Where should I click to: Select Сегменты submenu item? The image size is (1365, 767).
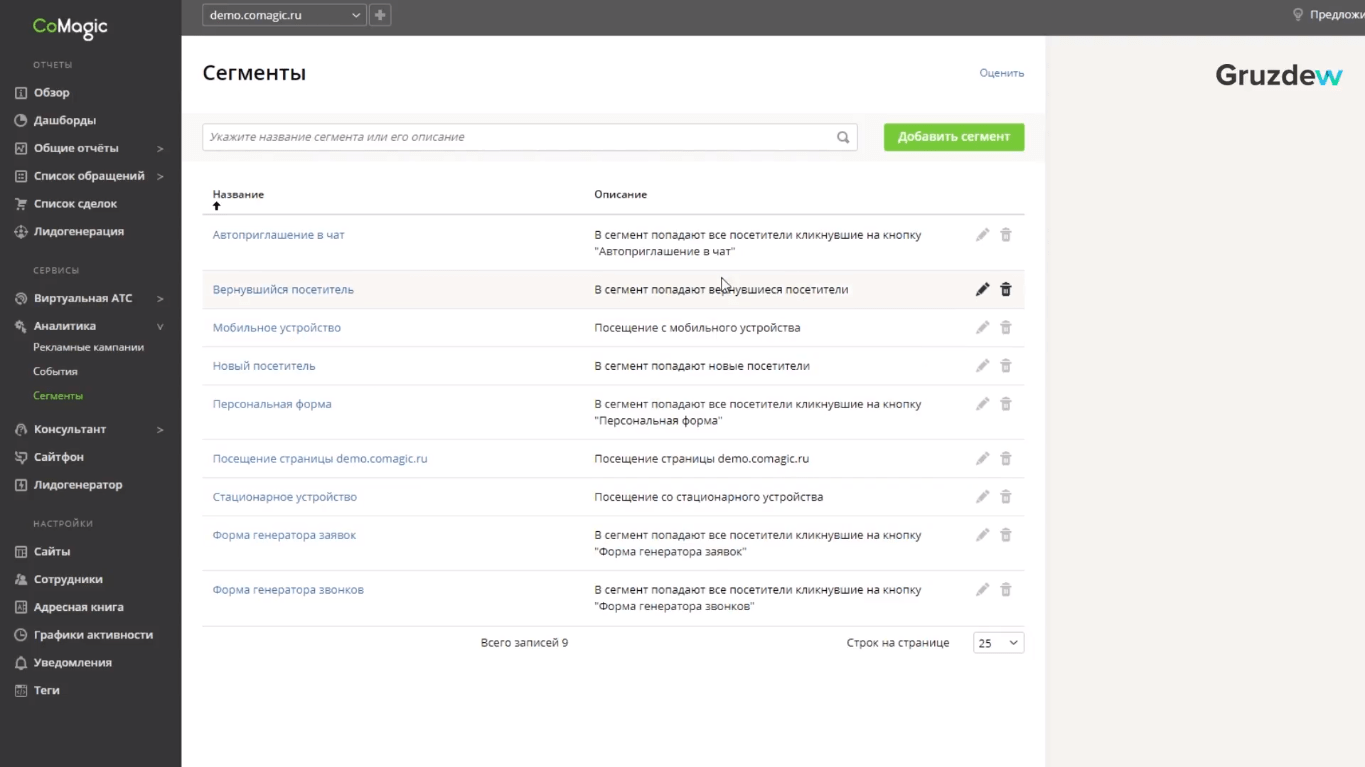coord(58,396)
